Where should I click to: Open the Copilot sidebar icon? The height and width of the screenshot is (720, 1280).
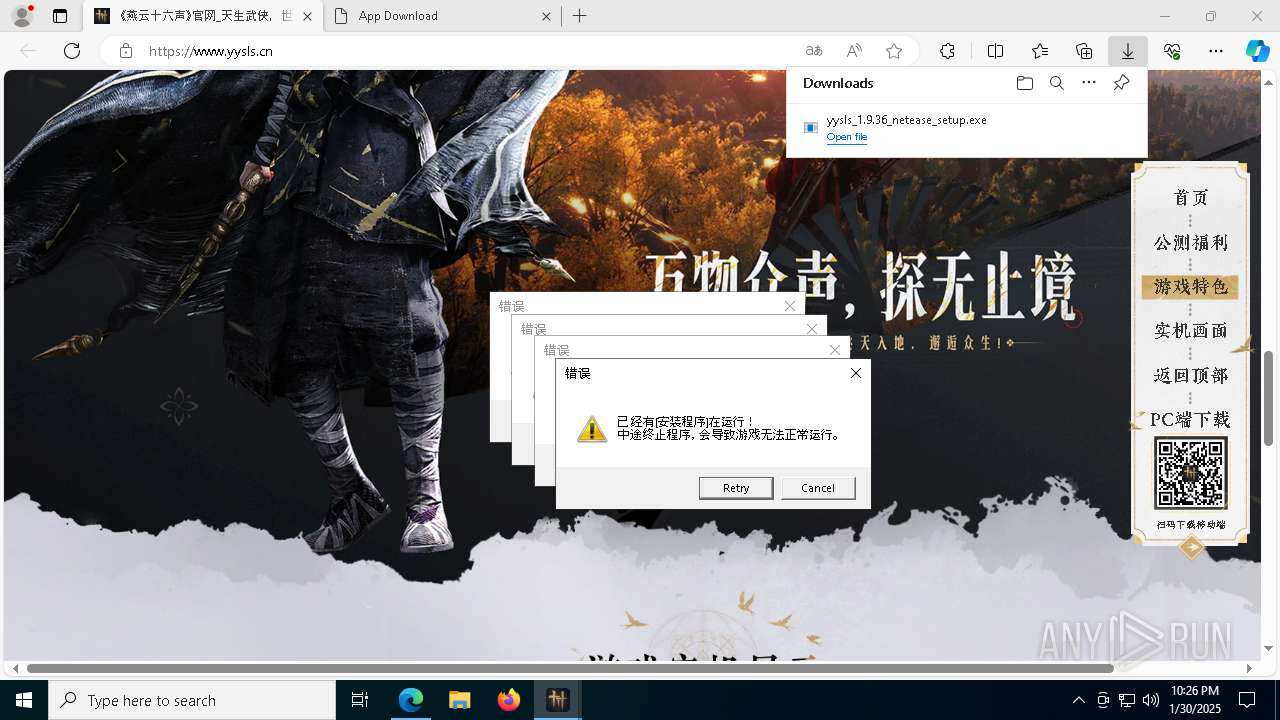tap(1257, 51)
